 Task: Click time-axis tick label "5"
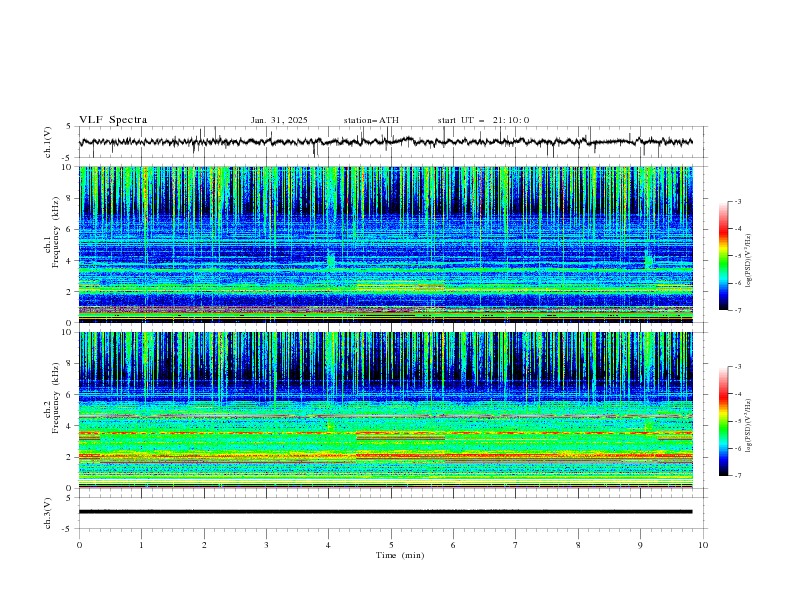[x=391, y=545]
